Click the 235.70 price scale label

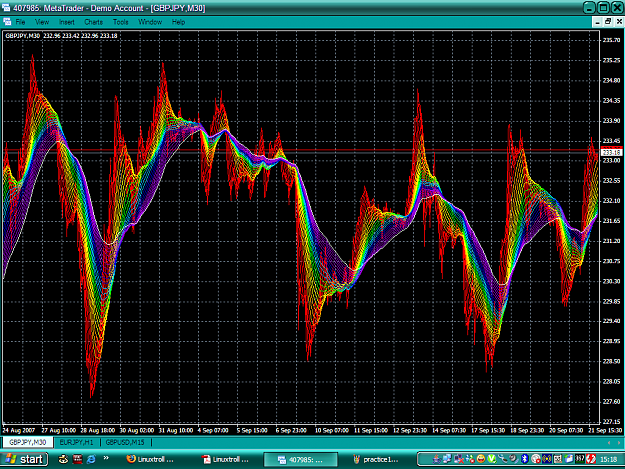pos(611,40)
